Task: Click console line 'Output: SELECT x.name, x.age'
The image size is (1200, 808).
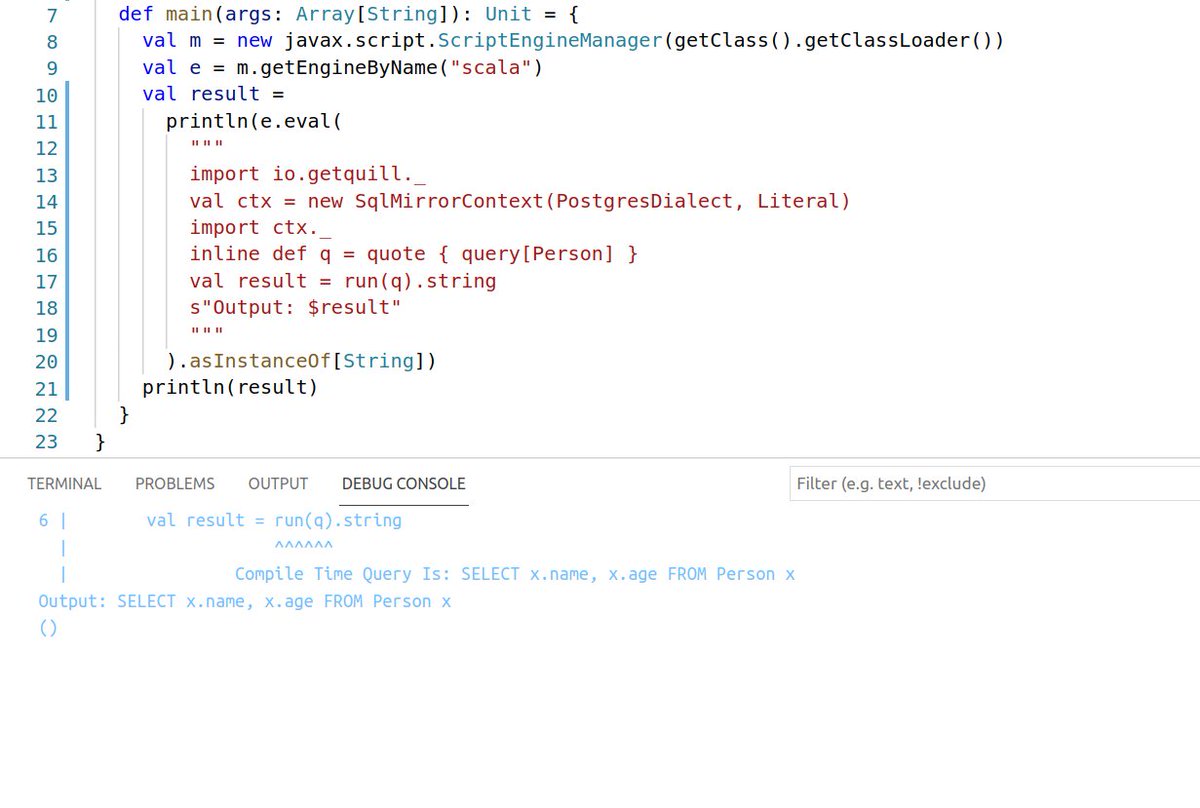Action: coord(245,601)
